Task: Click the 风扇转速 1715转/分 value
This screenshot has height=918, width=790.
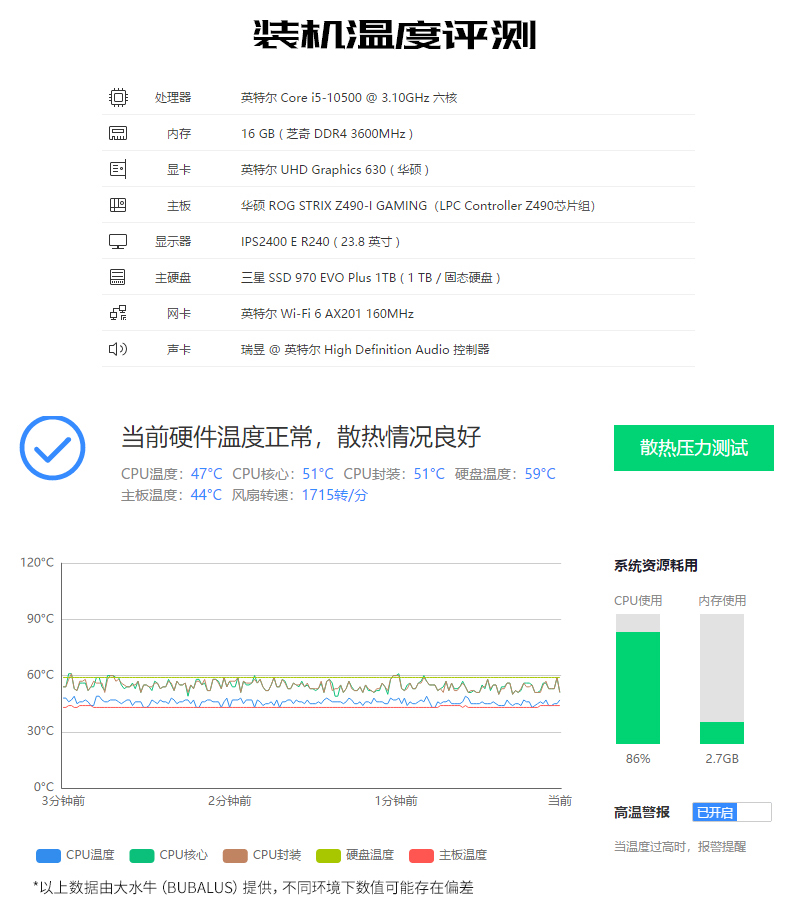Action: click(334, 495)
